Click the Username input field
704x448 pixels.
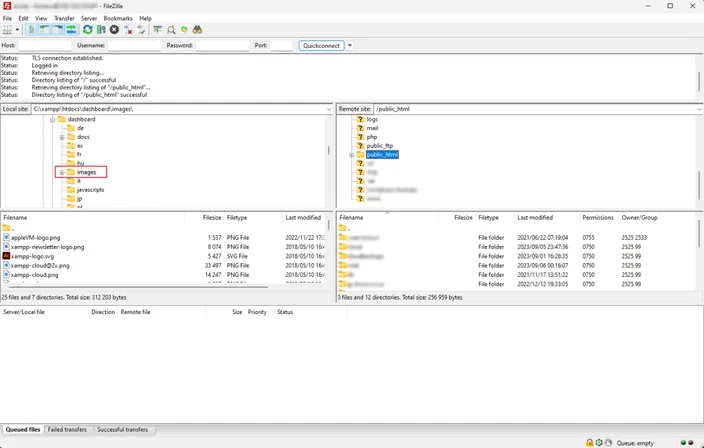click(134, 45)
